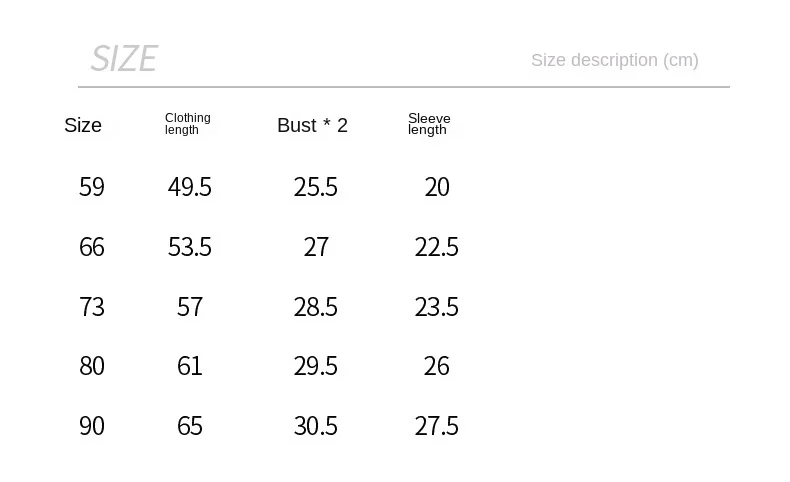Click bust value 25.5

[x=315, y=187]
